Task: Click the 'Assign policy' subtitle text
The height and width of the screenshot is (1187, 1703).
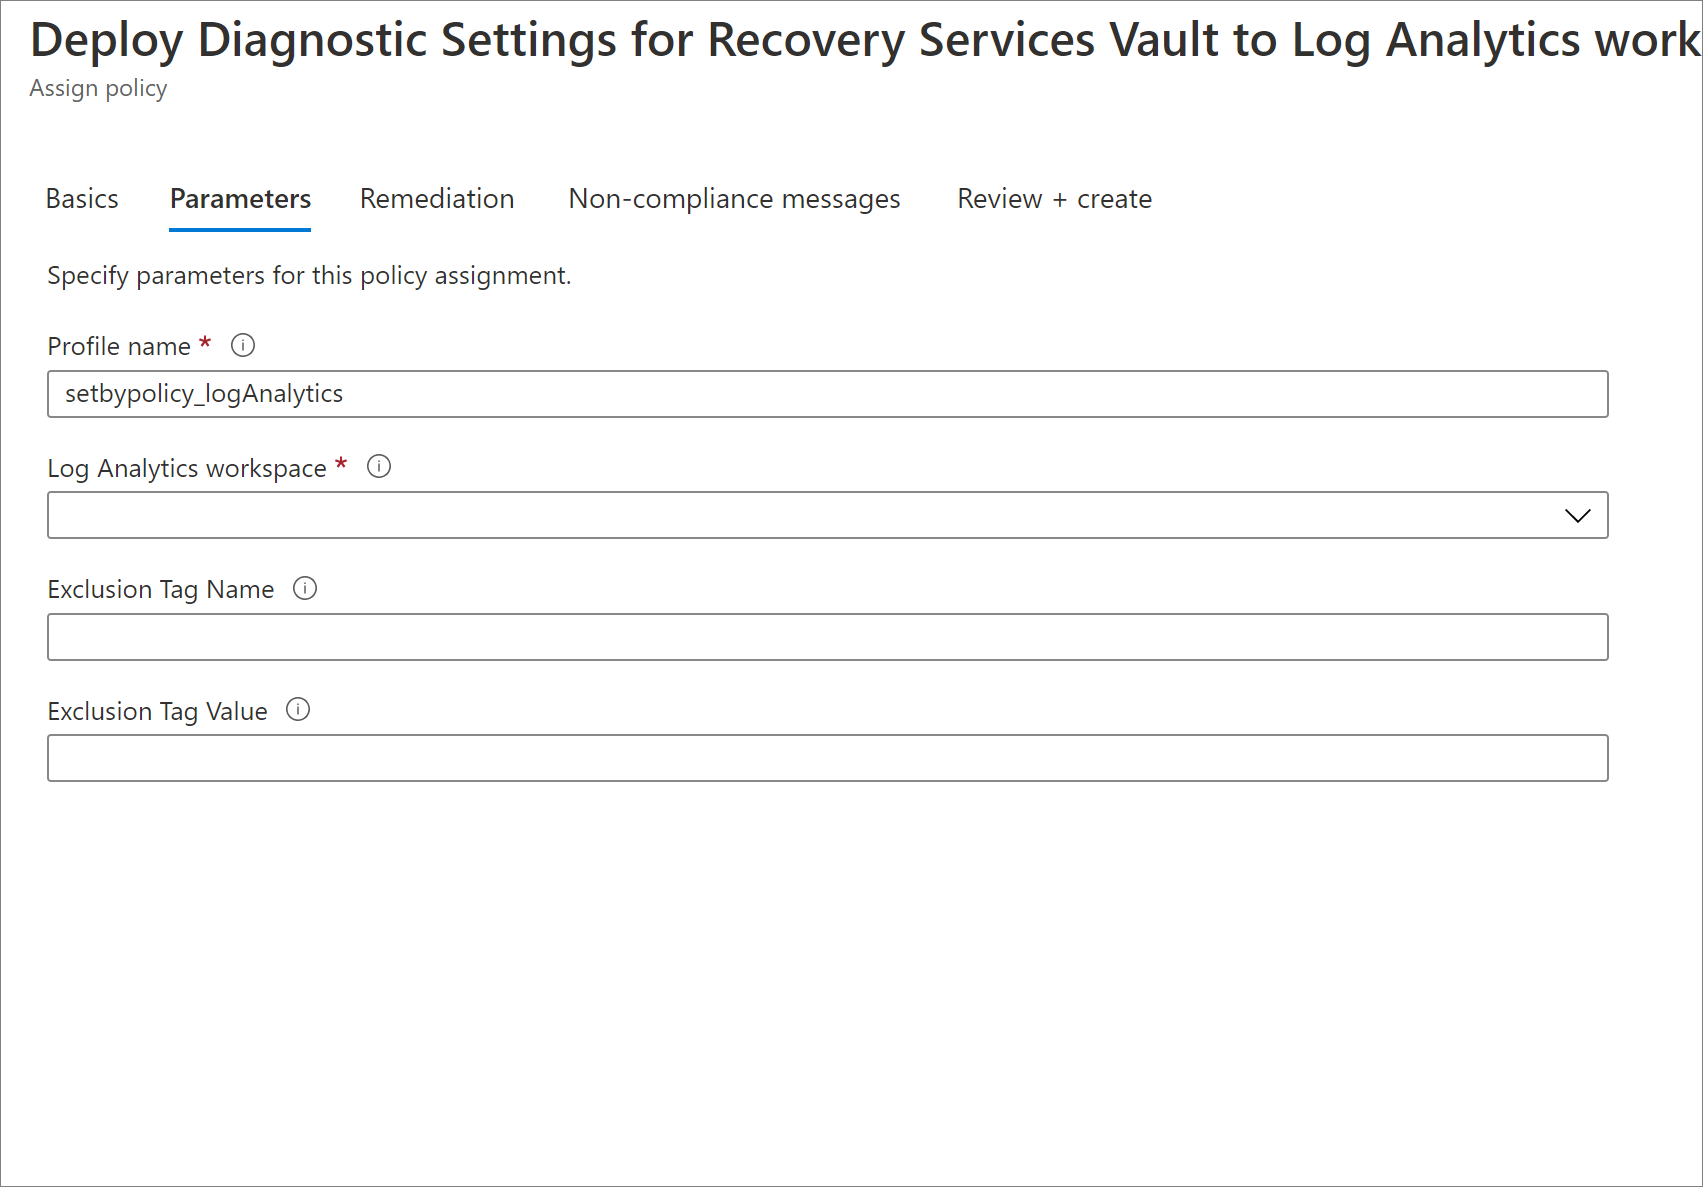Action: [98, 89]
